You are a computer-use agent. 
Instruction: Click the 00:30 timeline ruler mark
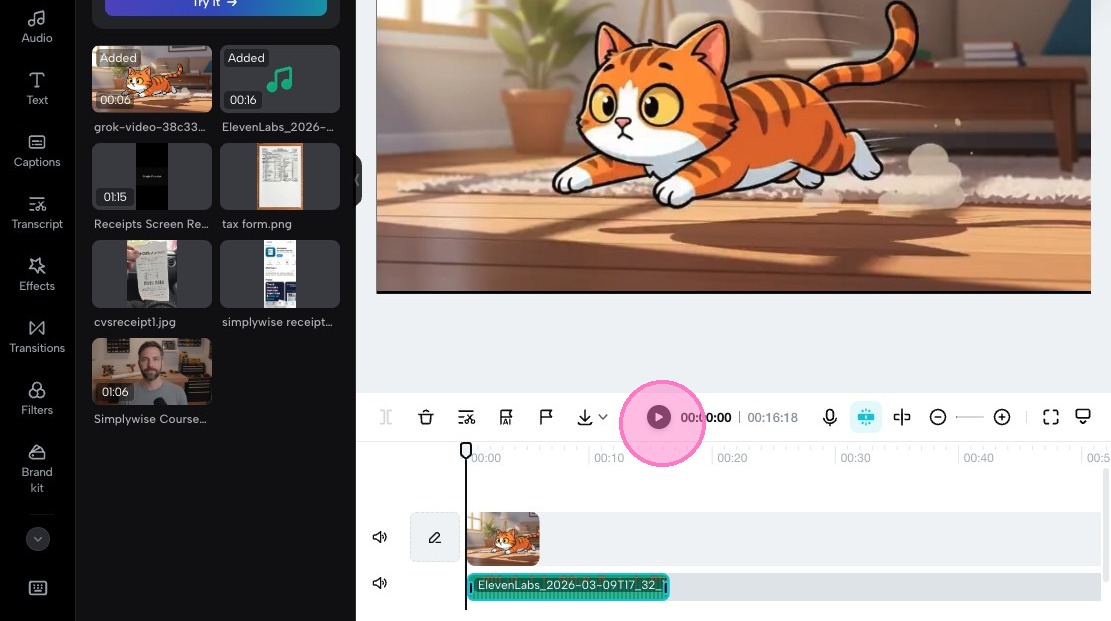point(855,458)
